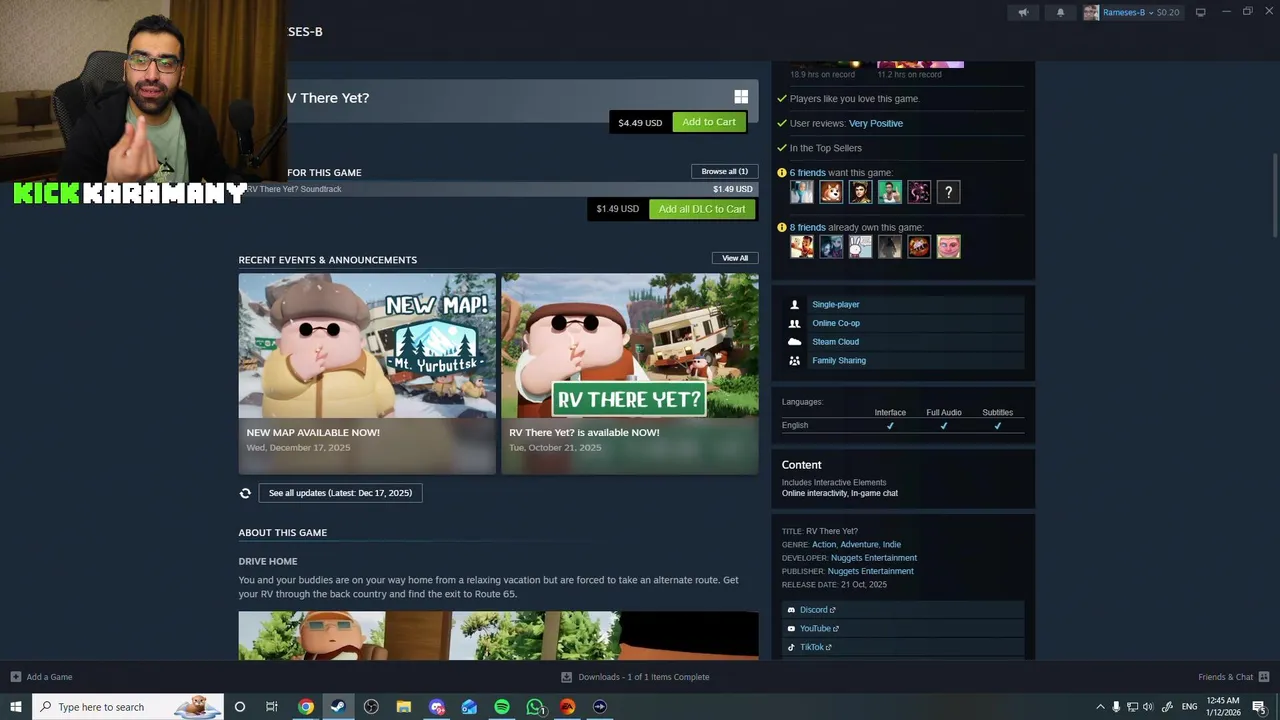Image resolution: width=1280 pixels, height=720 pixels.
Task: Open the Adventure genre link
Action: pyautogui.click(x=859, y=544)
